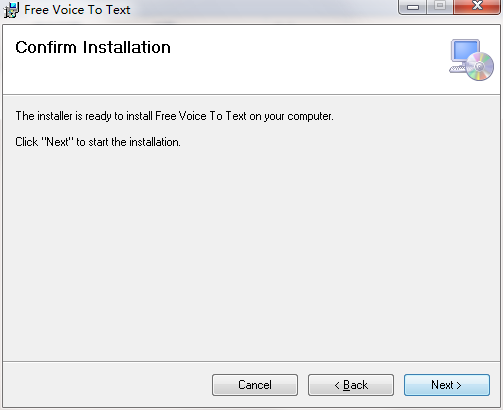Click the installer icon in the title bar
This screenshot has height=410, width=503.
tap(11, 10)
